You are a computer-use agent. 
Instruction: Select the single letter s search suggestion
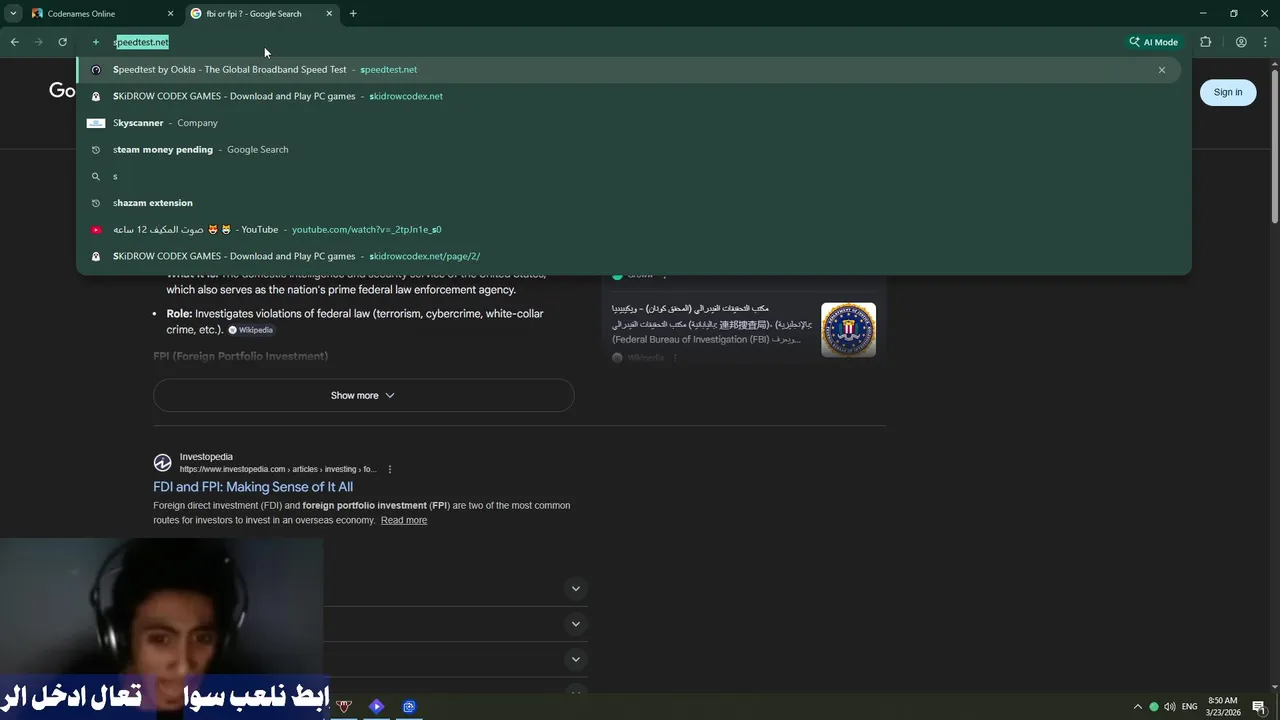628,176
